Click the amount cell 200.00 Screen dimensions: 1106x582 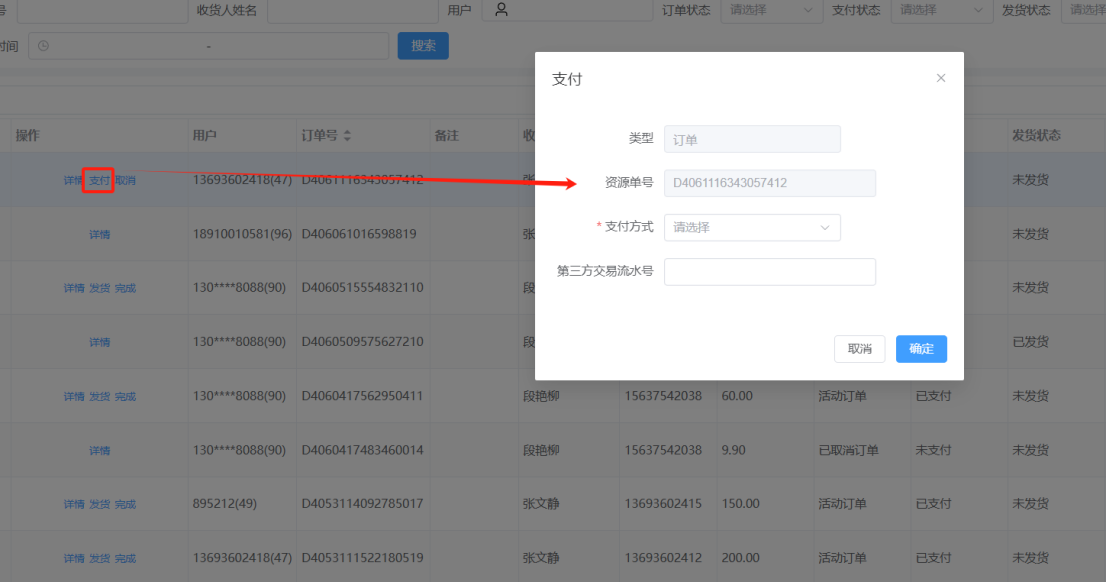(x=741, y=557)
